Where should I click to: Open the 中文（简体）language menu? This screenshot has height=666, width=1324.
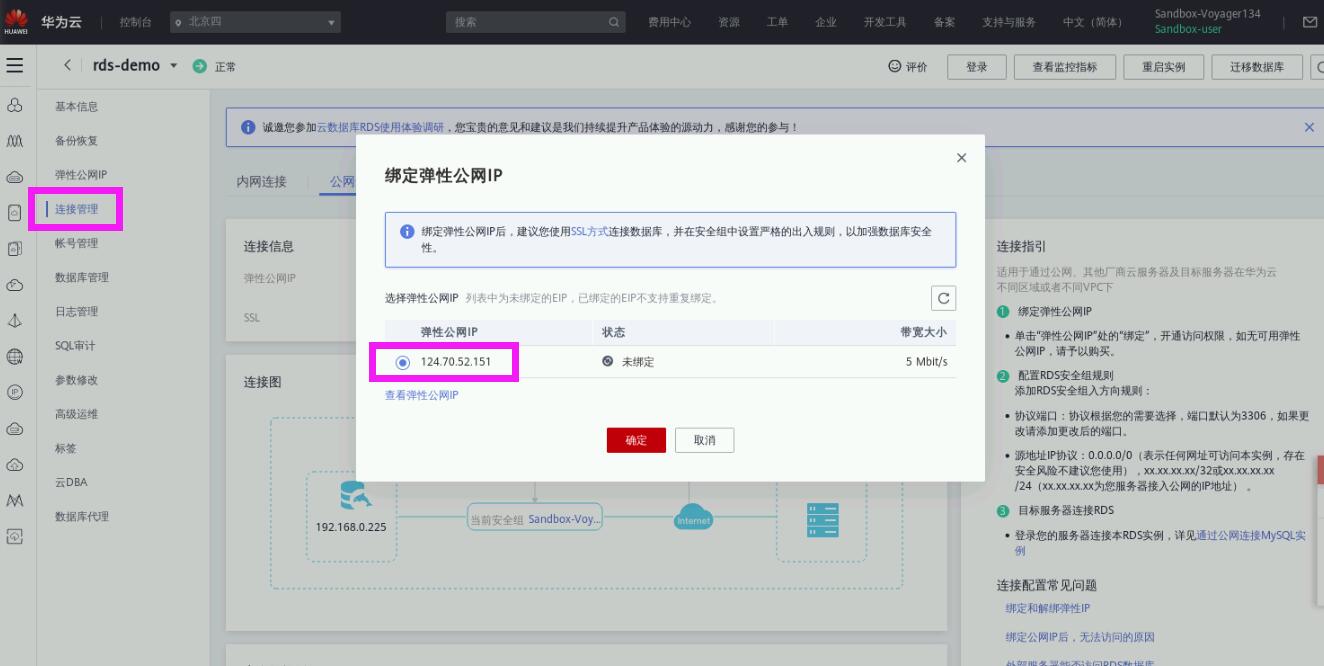1093,22
